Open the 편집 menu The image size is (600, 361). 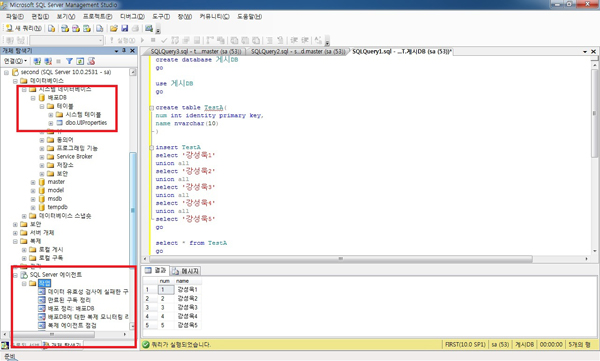[40, 16]
